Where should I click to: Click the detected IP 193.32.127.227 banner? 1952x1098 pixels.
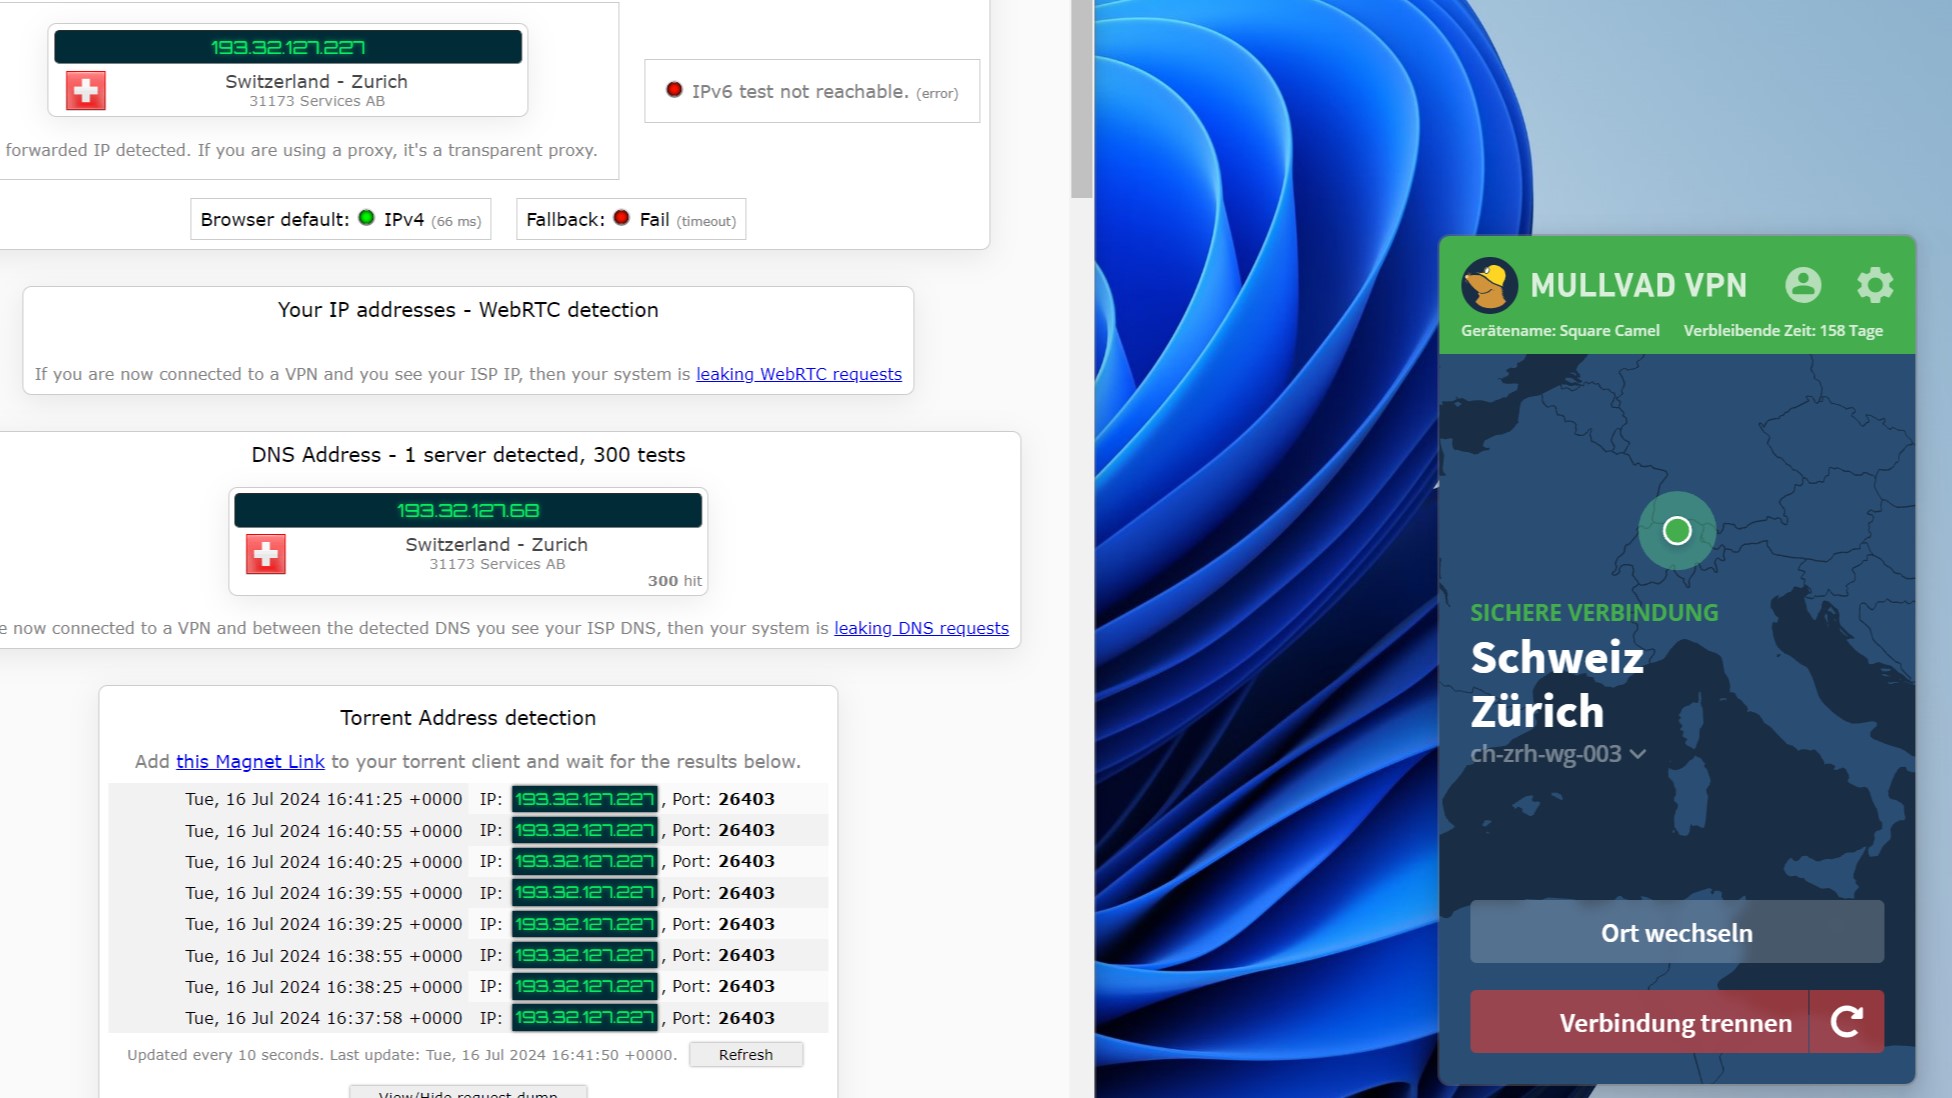pos(288,47)
